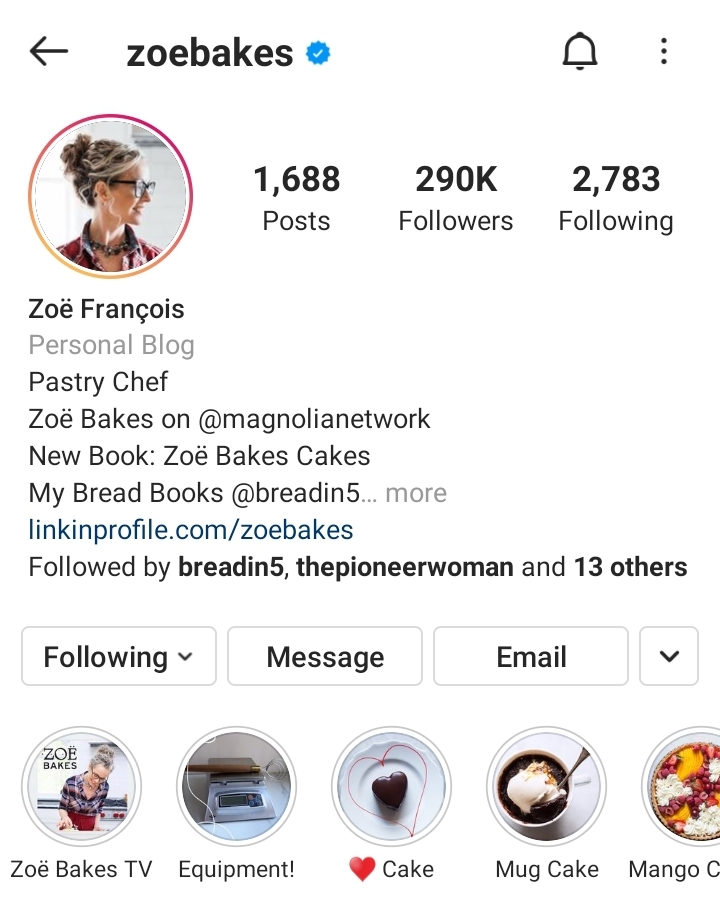720x903 pixels.
Task: Expand suggested accounts chevron button
Action: pyautogui.click(x=669, y=657)
